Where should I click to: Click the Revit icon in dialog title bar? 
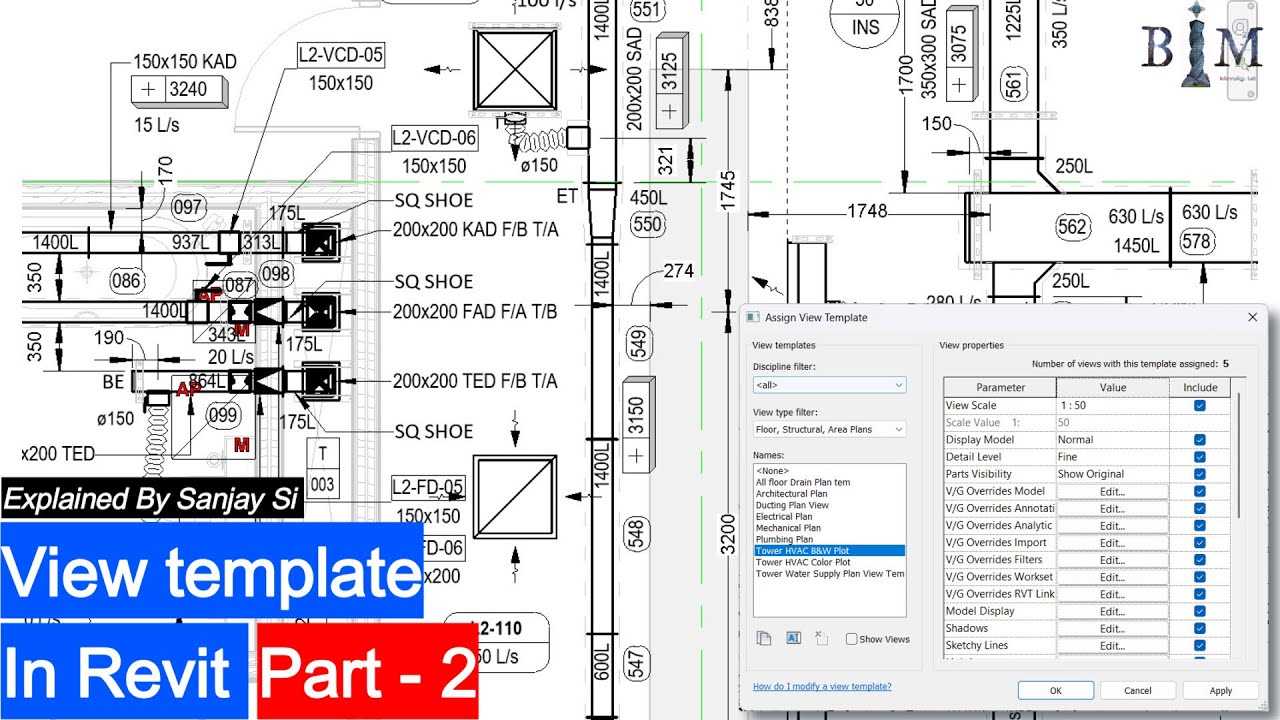coord(753,318)
